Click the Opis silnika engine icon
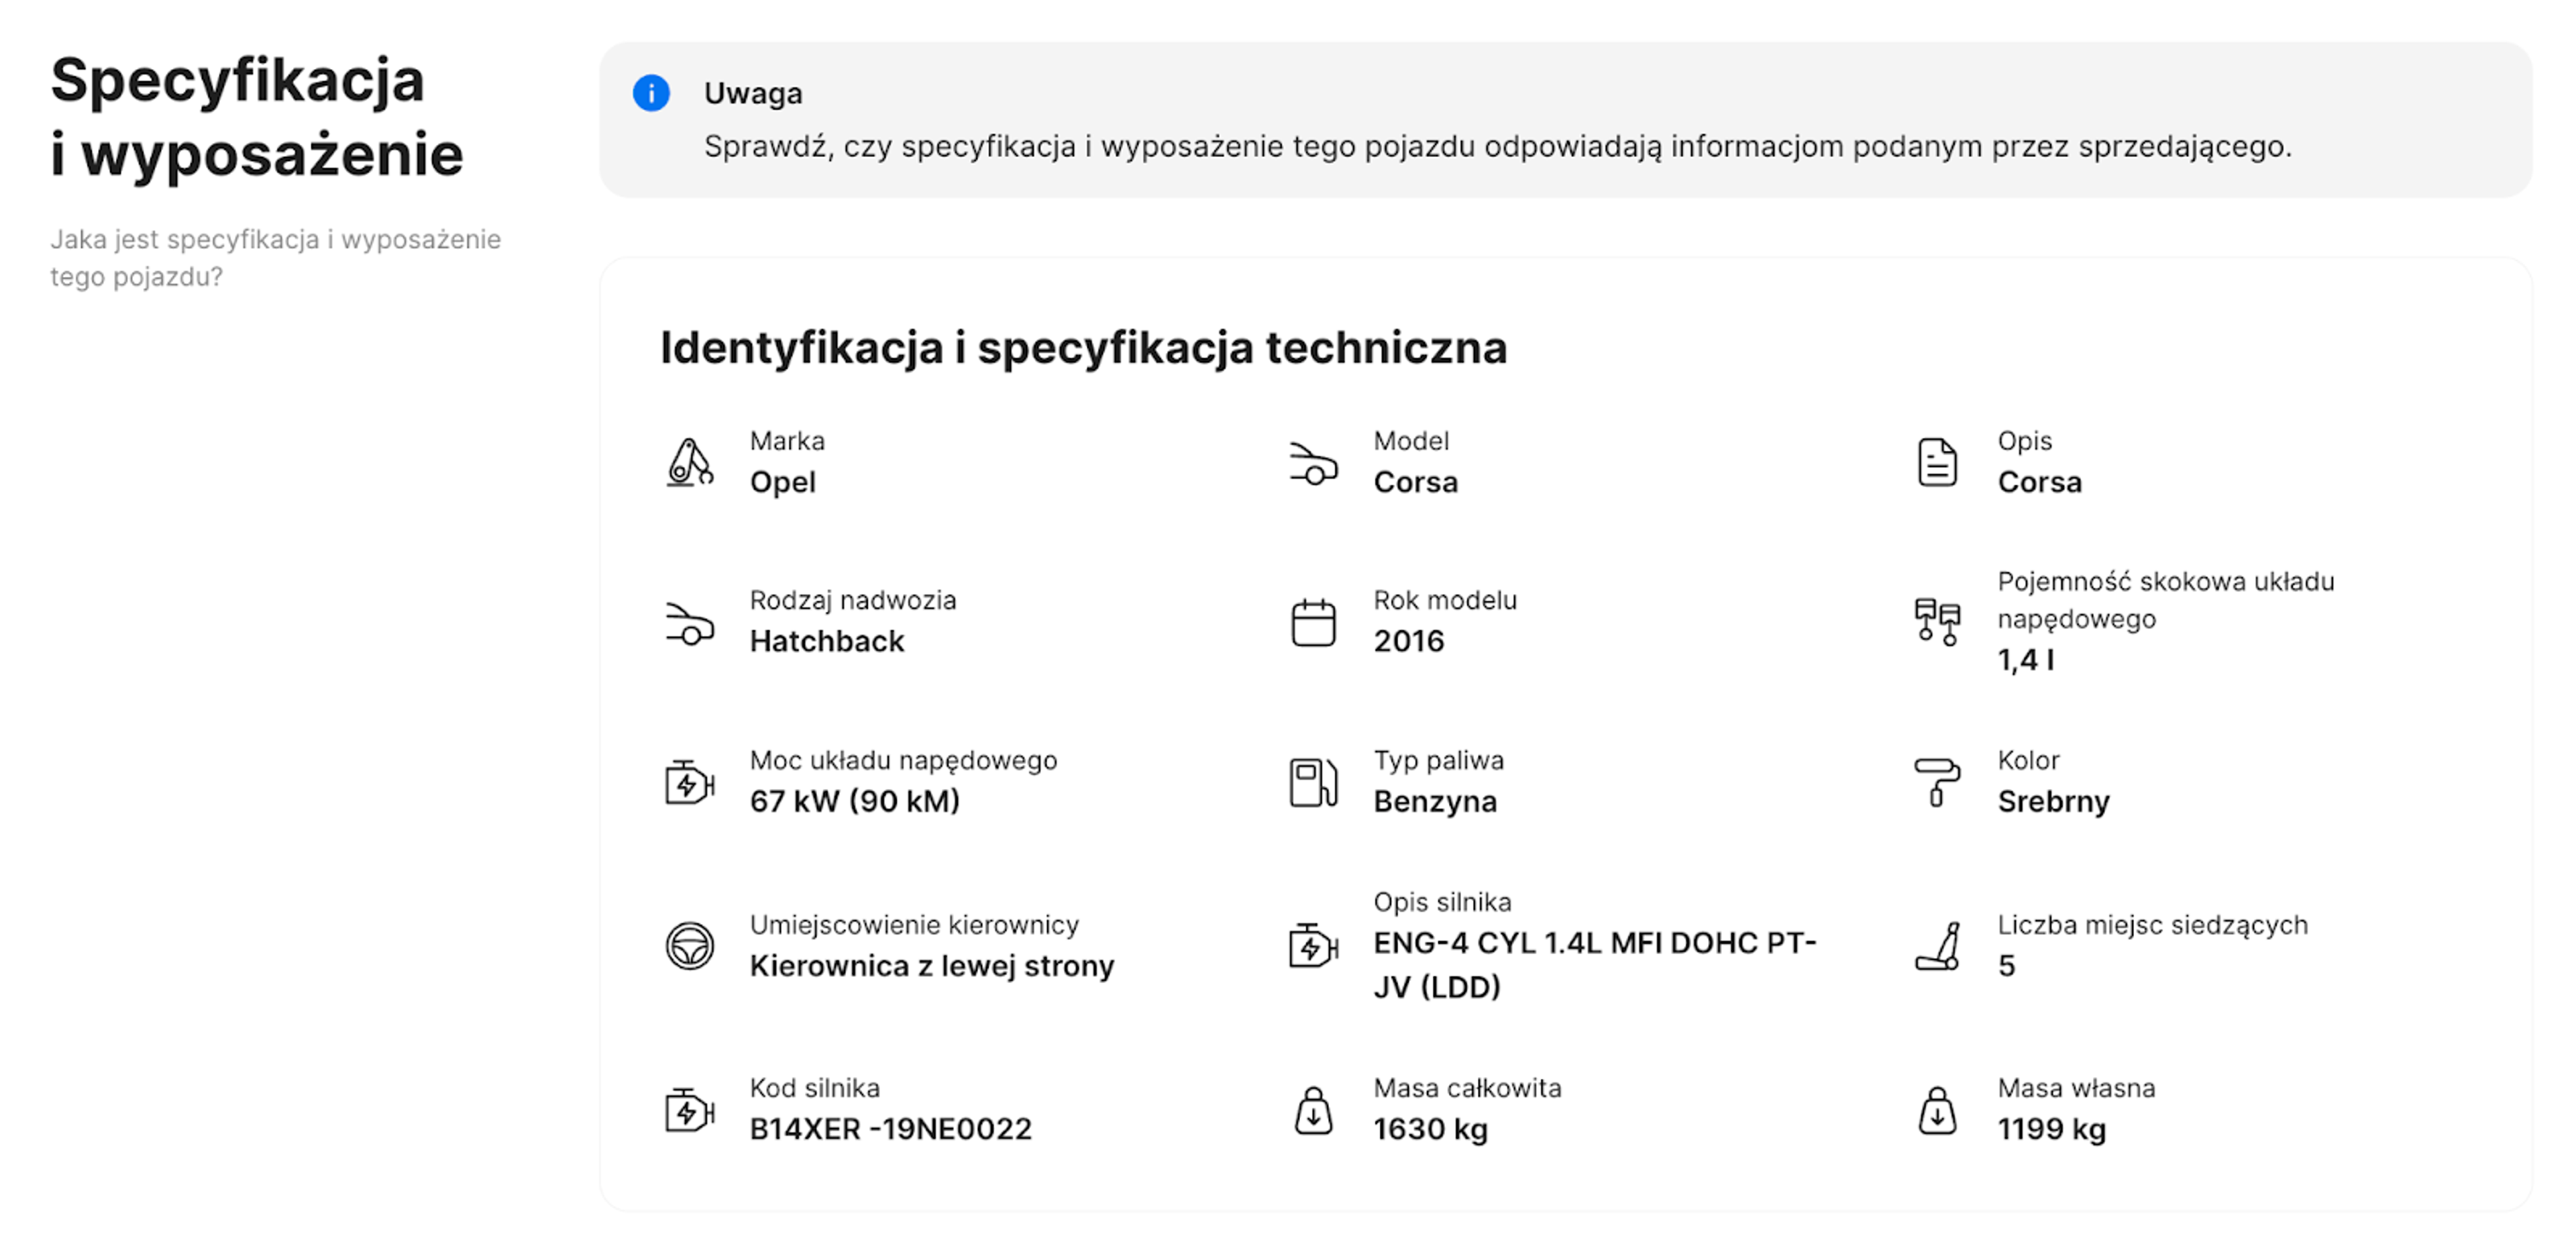 [1313, 945]
